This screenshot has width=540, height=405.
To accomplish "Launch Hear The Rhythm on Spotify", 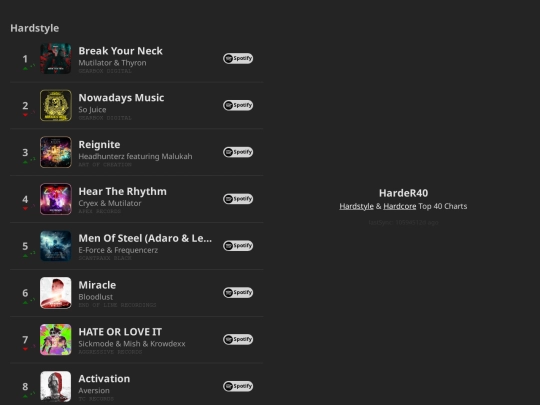I will (238, 199).
